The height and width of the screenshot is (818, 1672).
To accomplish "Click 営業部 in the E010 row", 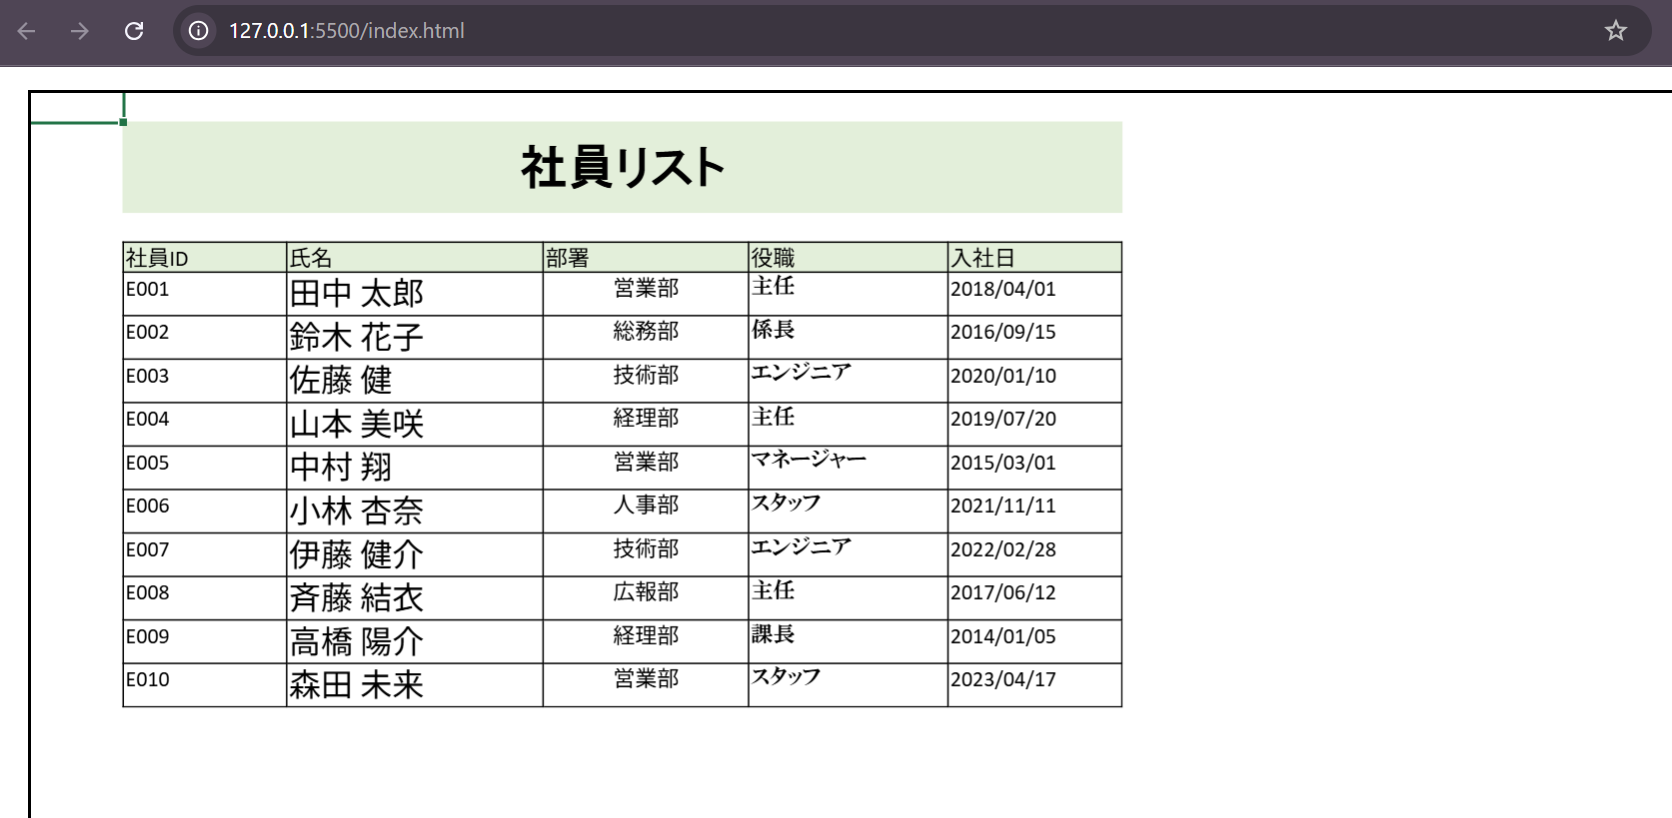I will click(x=646, y=679).
